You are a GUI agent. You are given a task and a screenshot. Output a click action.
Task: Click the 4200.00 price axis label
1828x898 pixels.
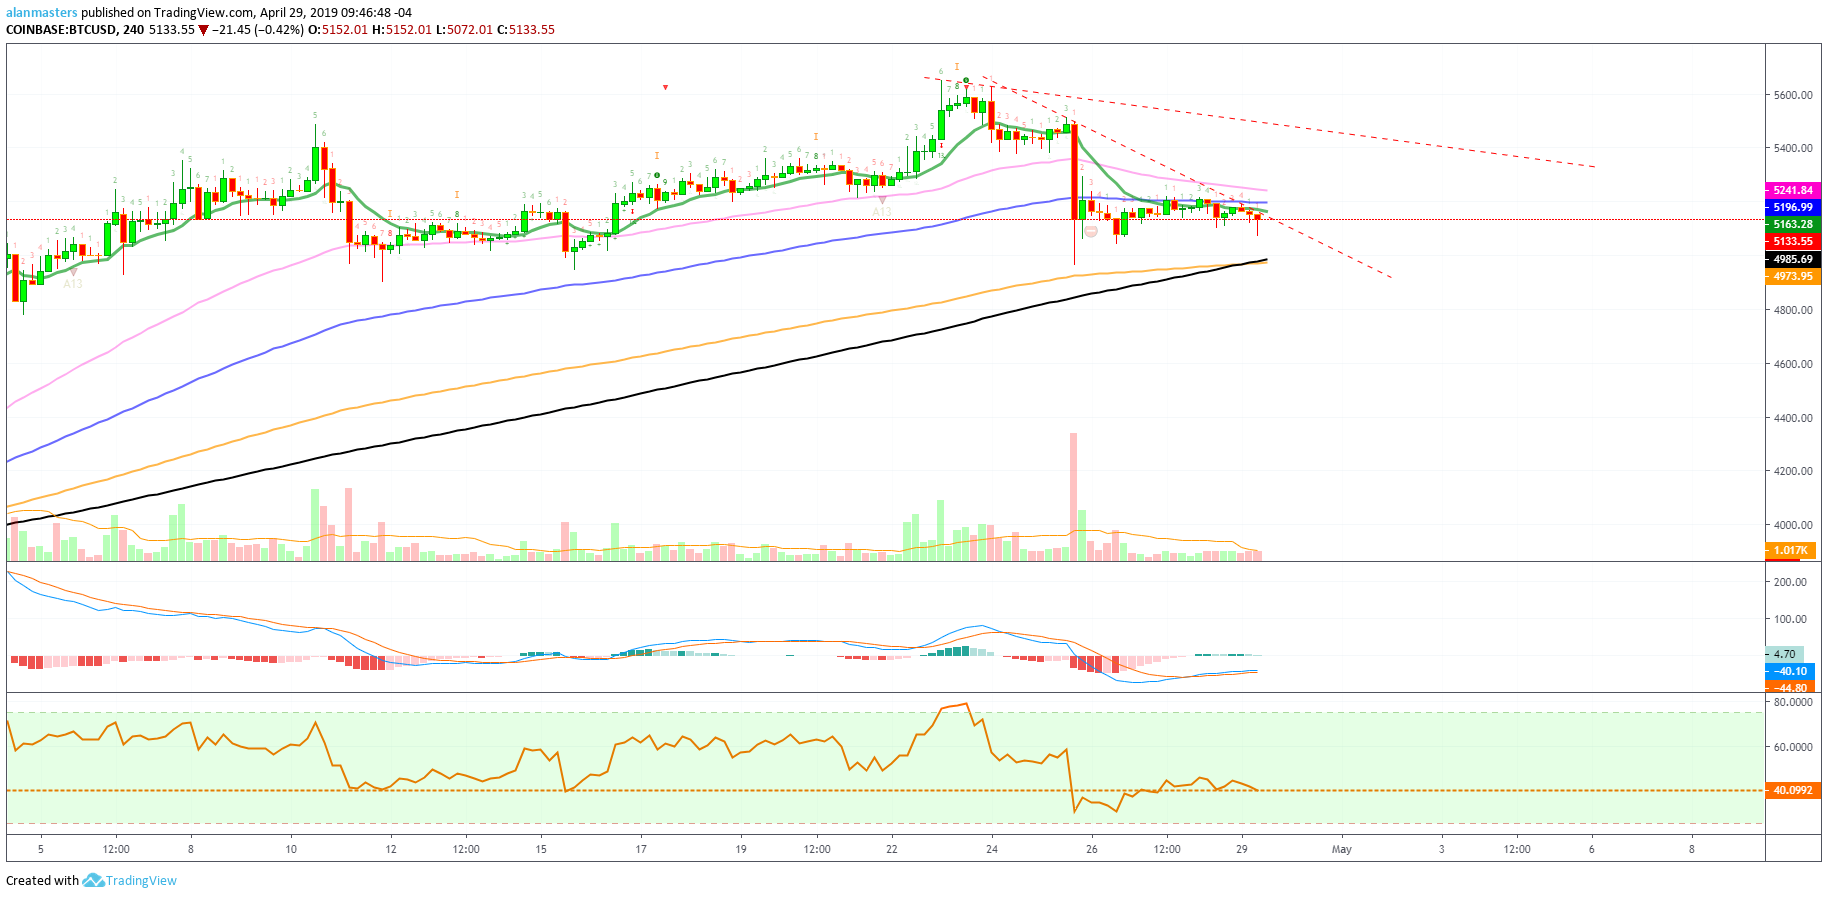pos(1793,471)
